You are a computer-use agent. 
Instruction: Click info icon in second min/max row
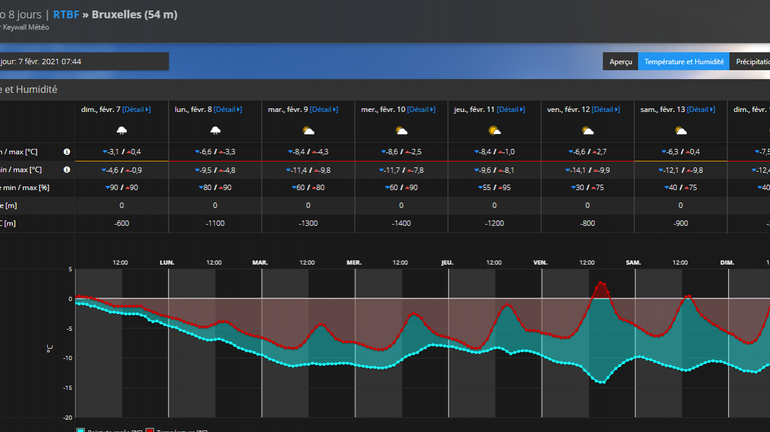pyautogui.click(x=67, y=170)
